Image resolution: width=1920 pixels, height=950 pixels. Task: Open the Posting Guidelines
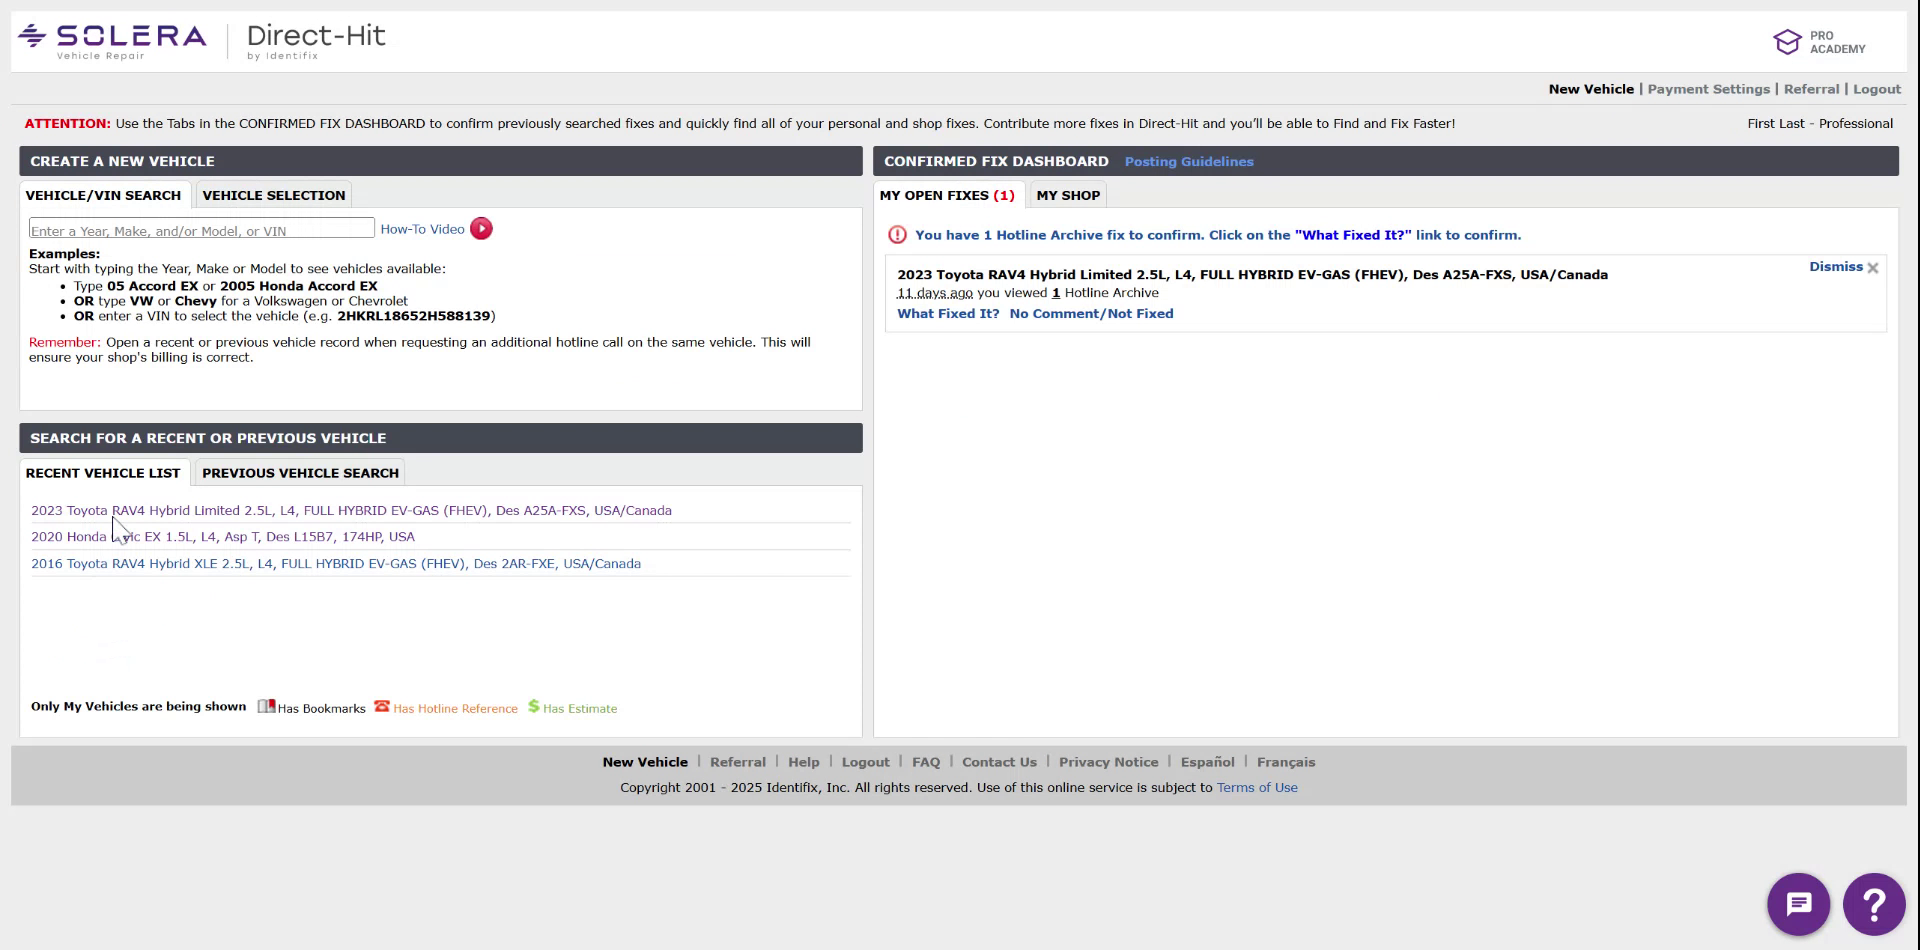click(x=1188, y=161)
